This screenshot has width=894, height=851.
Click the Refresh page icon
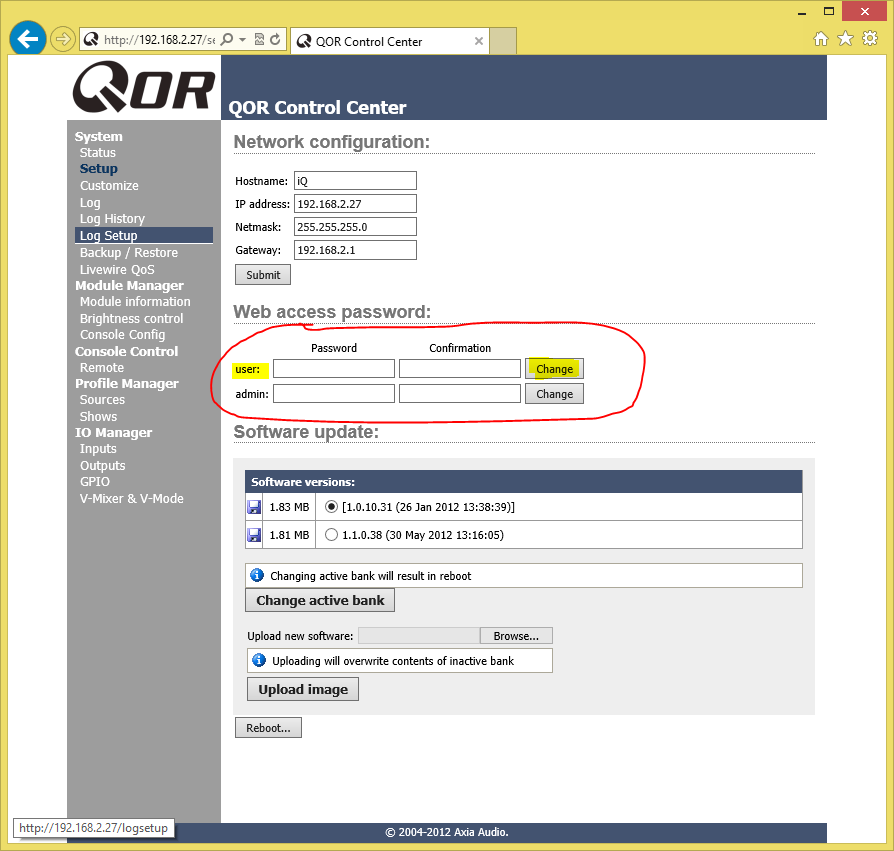pyautogui.click(x=275, y=39)
